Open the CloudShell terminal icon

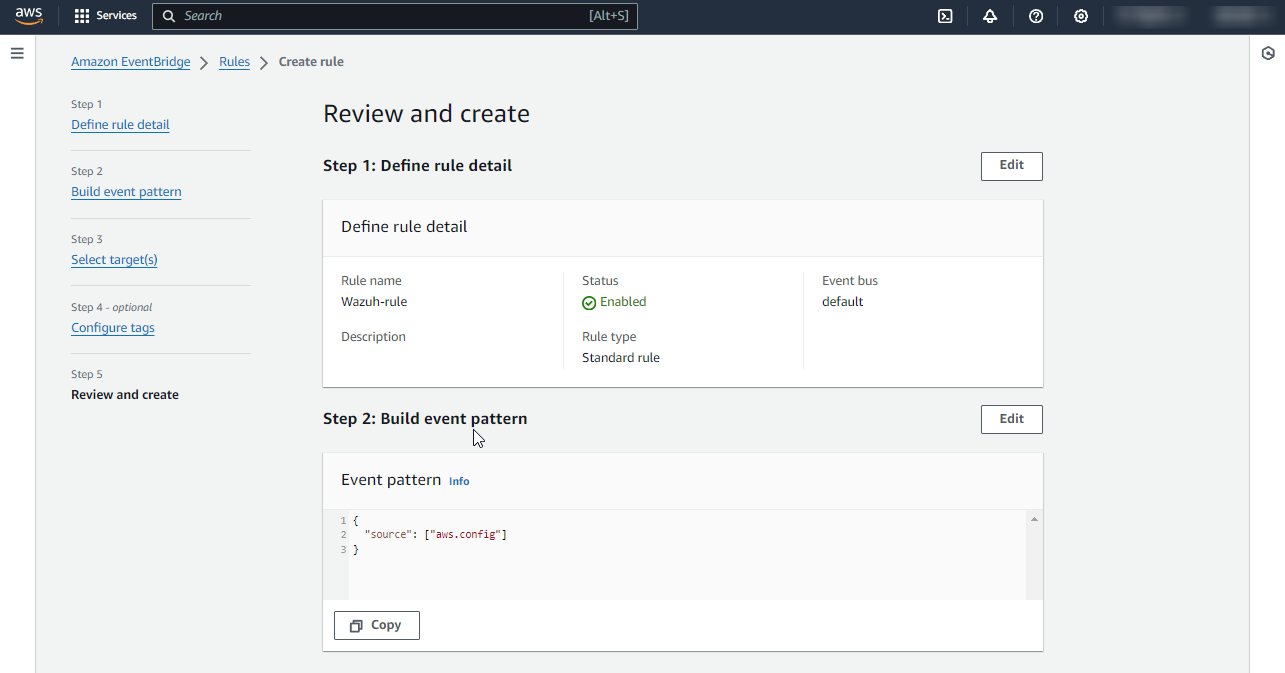945,16
